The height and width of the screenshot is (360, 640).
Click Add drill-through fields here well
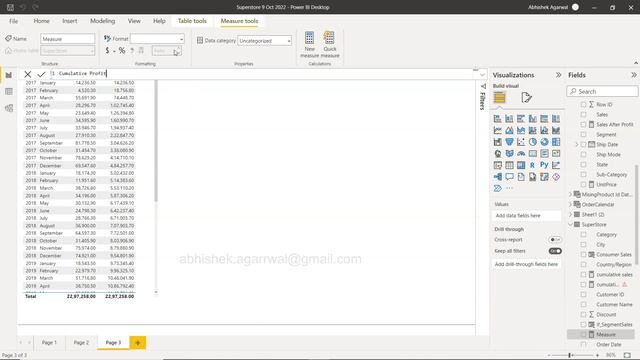[527, 264]
